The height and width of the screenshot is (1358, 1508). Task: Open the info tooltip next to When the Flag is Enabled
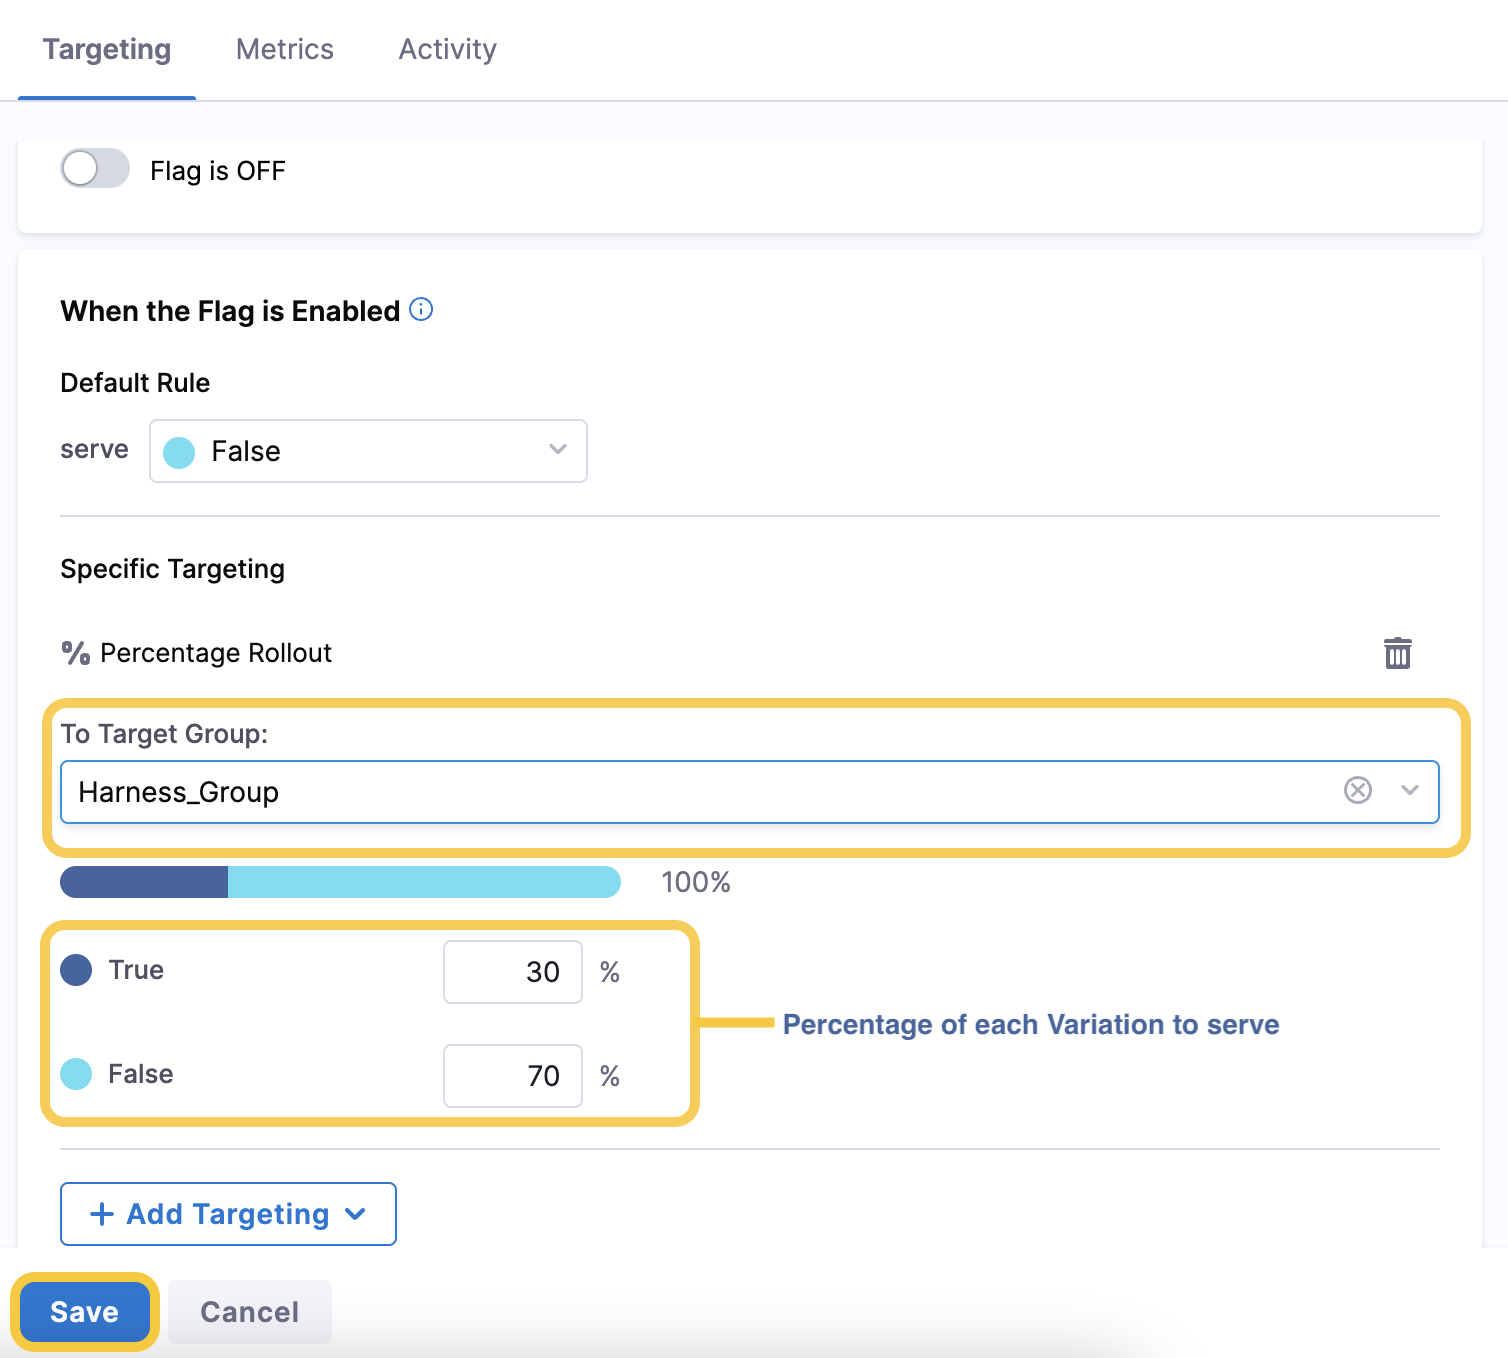pos(421,310)
